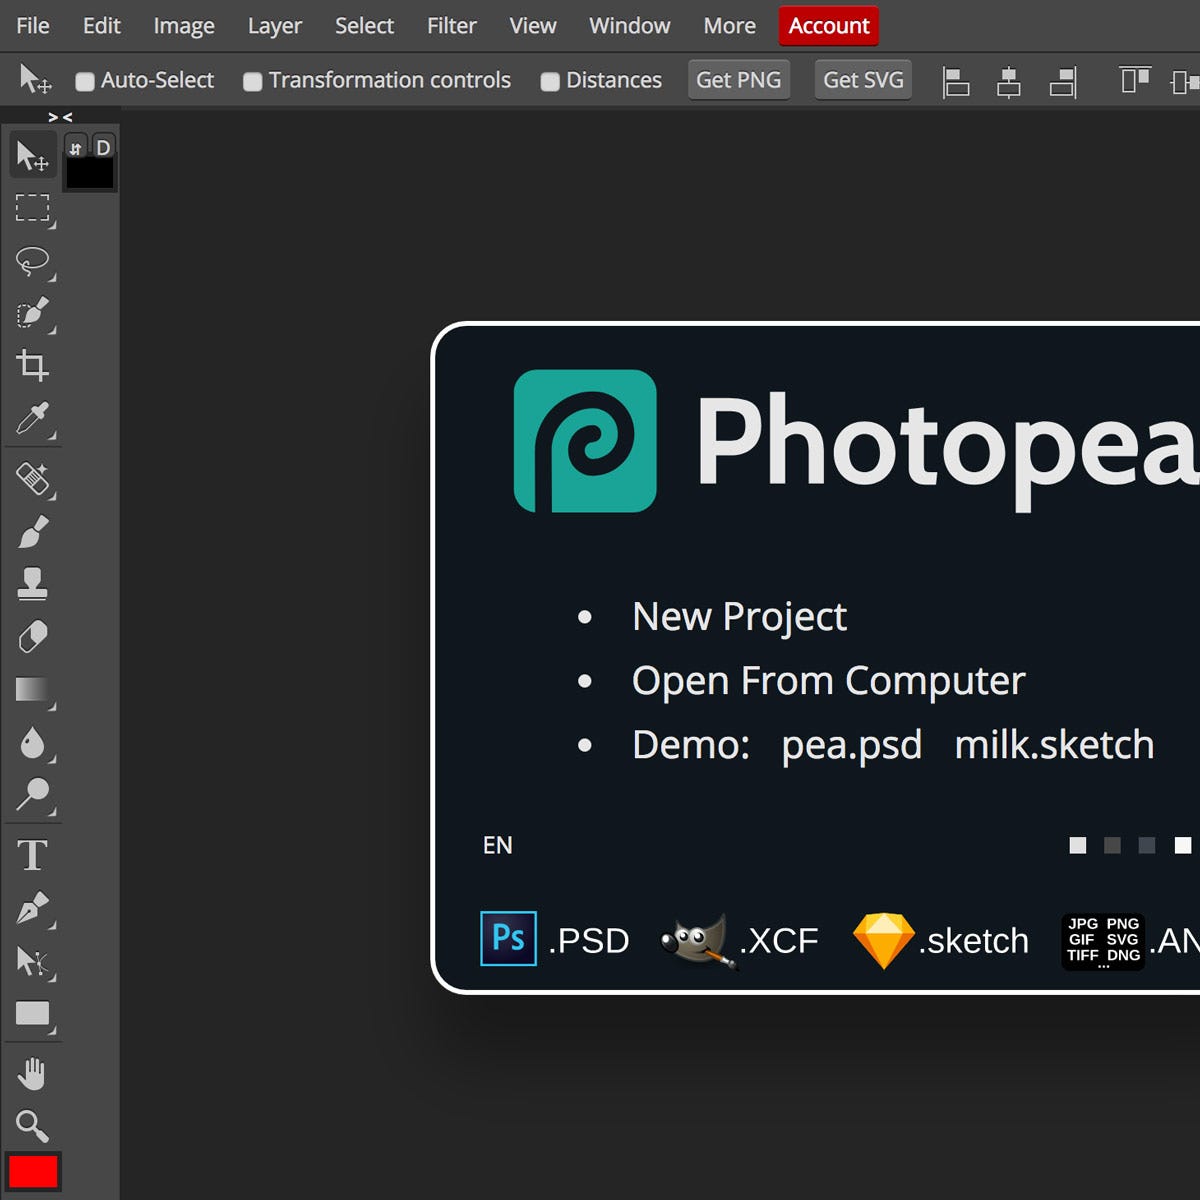Screen dimensions: 1200x1200
Task: Enable the Auto-Select checkbox
Action: coord(85,82)
